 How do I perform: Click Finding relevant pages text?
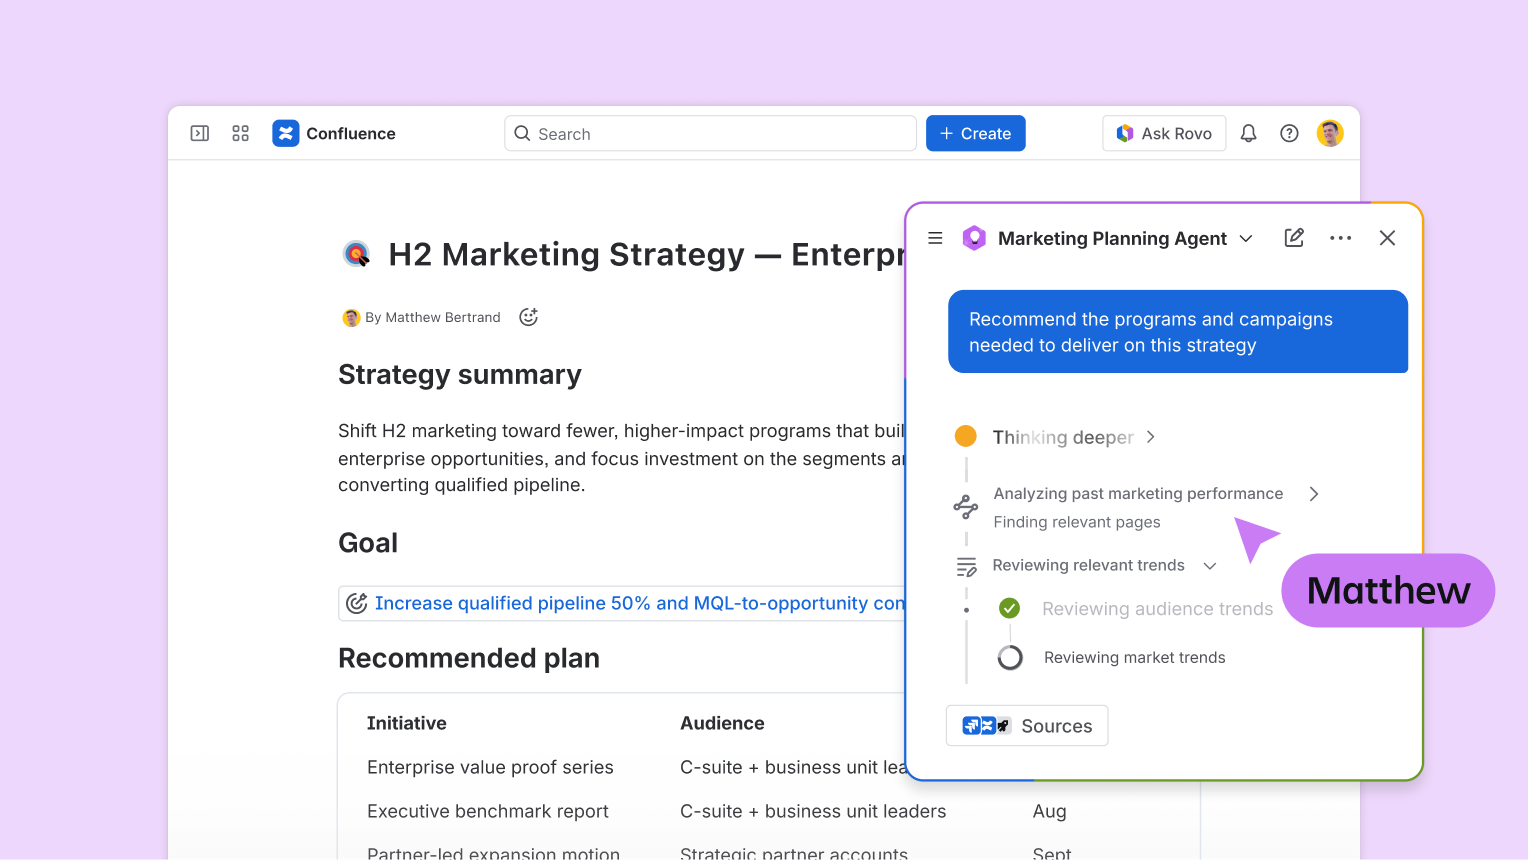pos(1077,522)
